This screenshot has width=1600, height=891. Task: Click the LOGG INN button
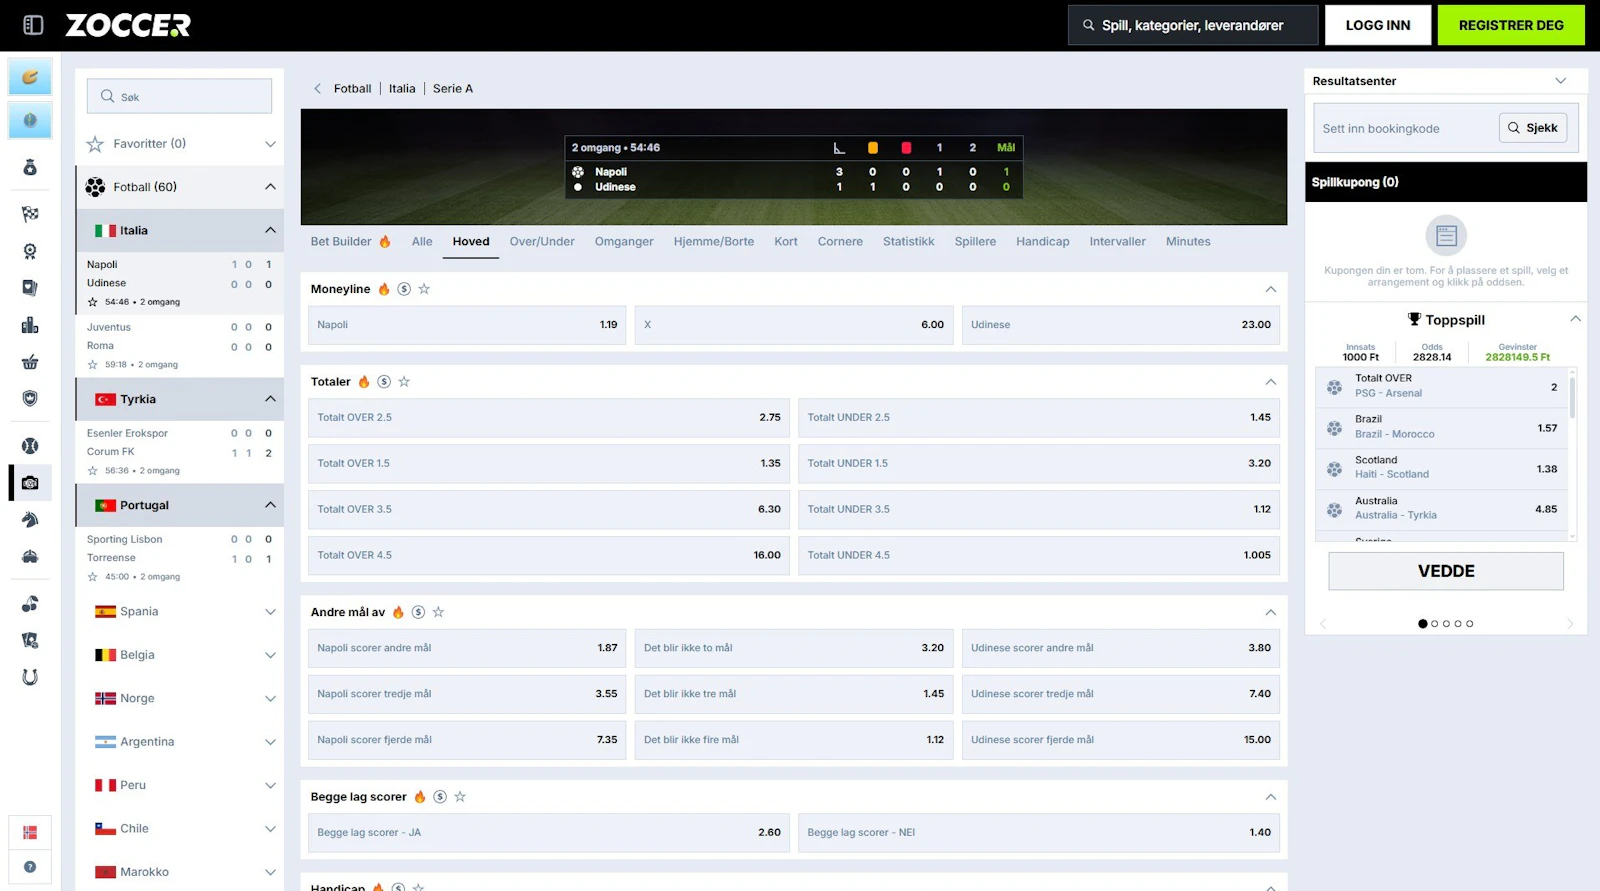pos(1378,25)
